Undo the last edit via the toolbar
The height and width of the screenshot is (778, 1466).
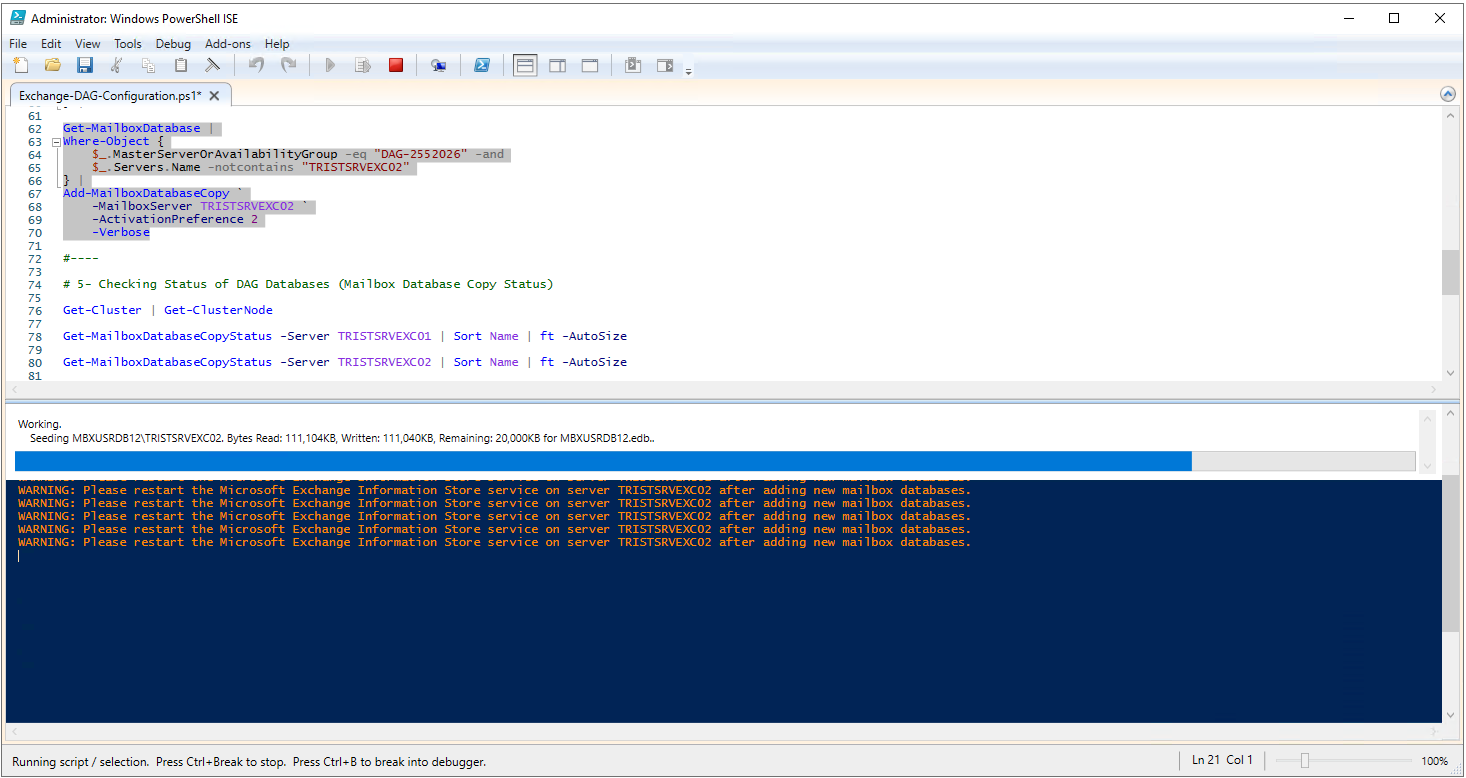point(256,66)
